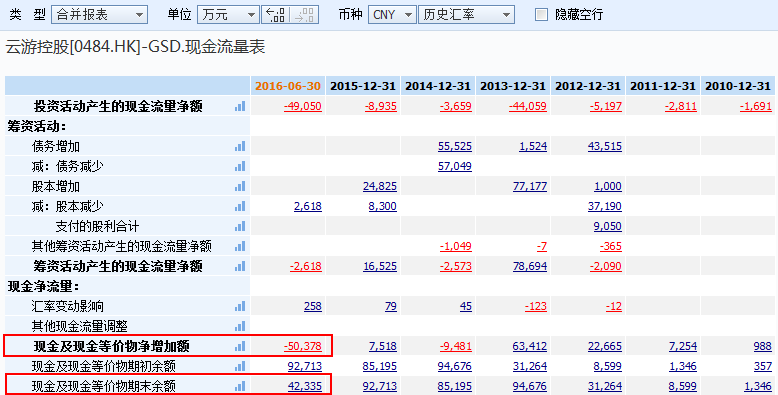Open the 历史汇率 exchange rate dropdown

click(466, 14)
